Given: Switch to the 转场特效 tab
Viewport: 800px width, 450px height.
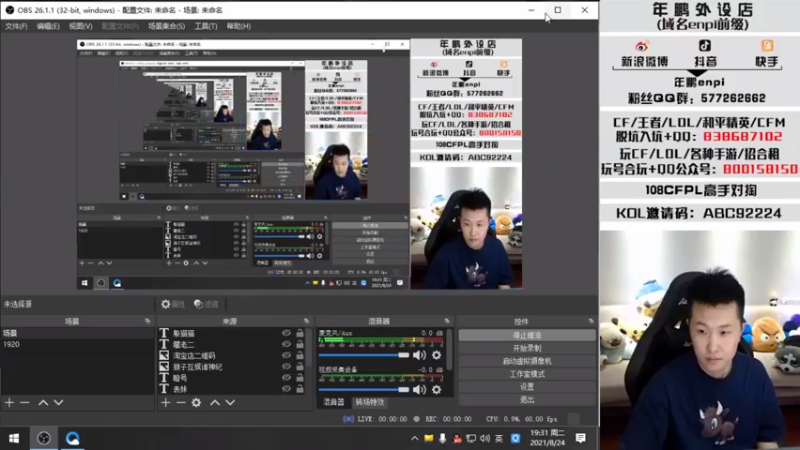Looking at the screenshot, I should click(370, 402).
